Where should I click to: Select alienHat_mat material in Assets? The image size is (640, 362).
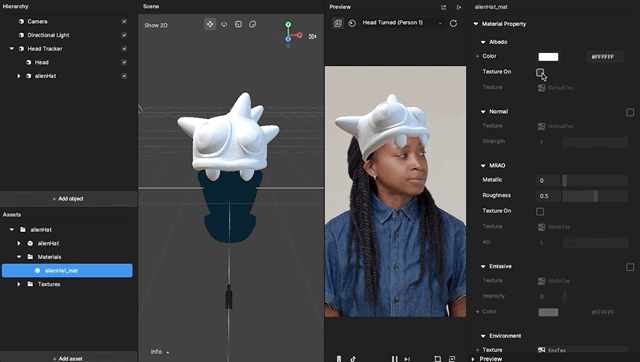point(67,271)
